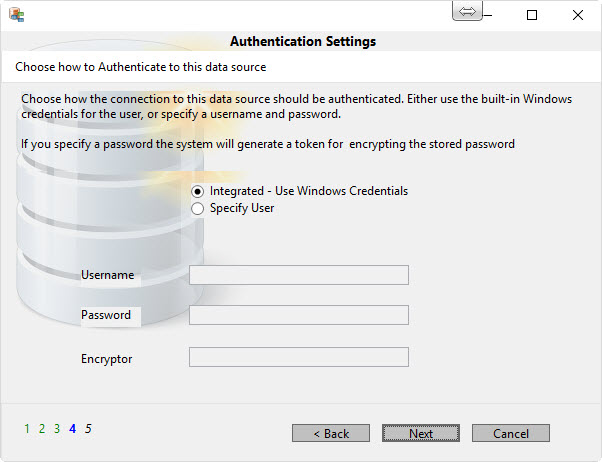Screen dimensions: 602x462
Task: Select Integrated - Use Windows Credentials option
Action: [197, 191]
